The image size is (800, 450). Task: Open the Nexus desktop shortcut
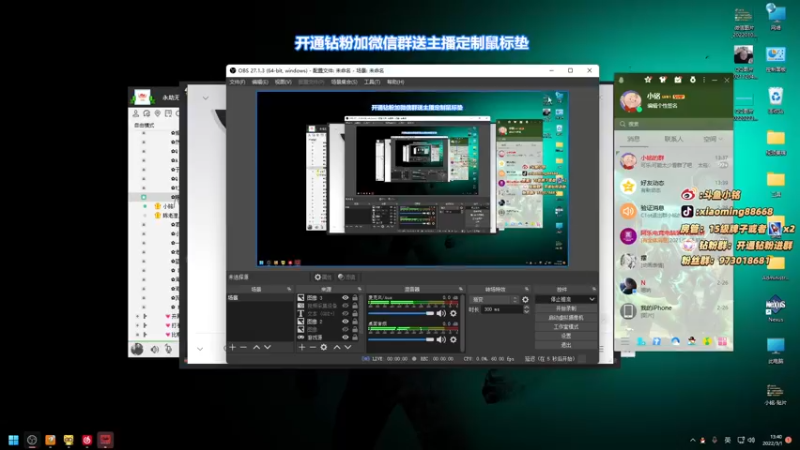pos(776,308)
